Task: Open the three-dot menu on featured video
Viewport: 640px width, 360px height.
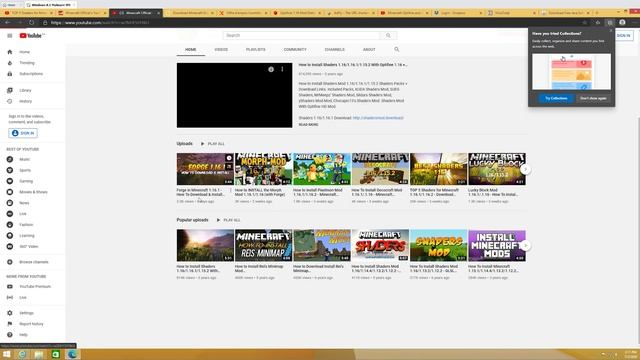Action: pos(282,69)
